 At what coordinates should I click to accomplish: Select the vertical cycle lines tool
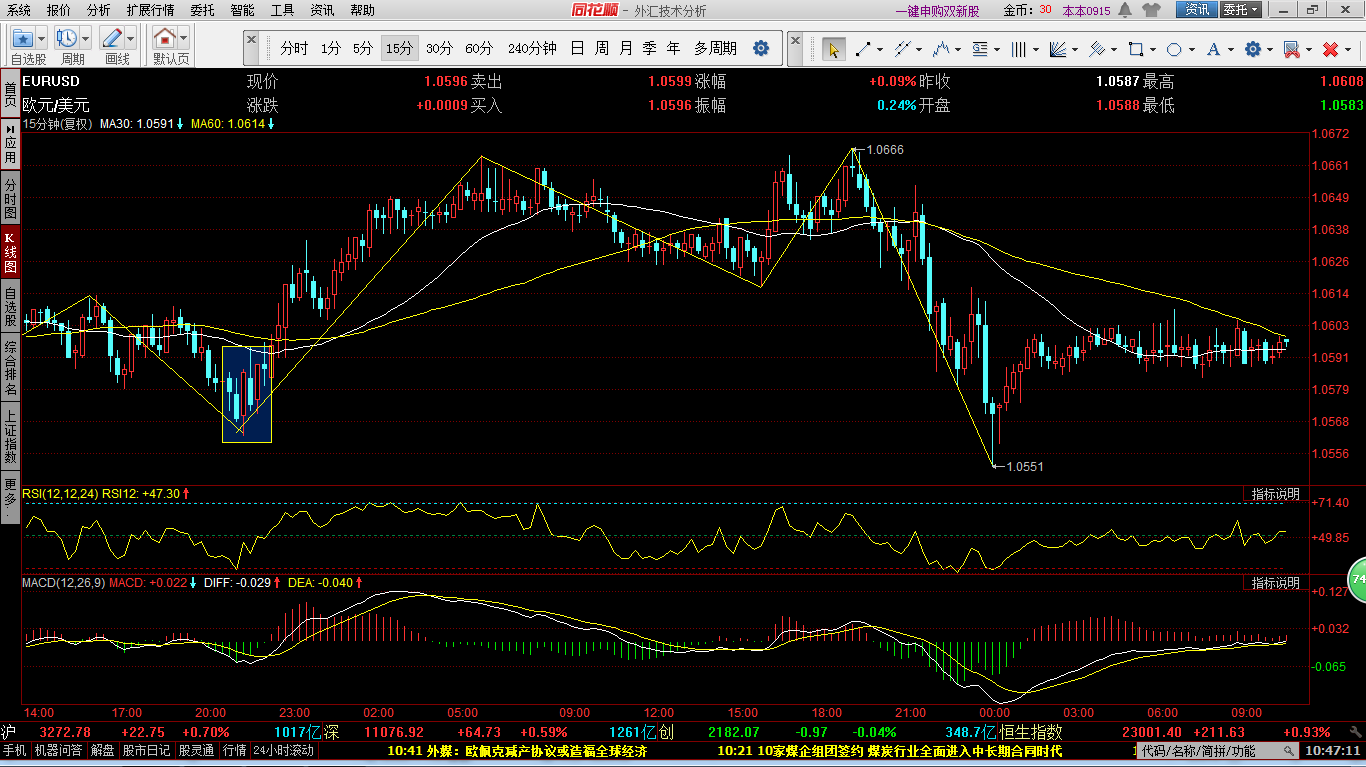pyautogui.click(x=1018, y=49)
